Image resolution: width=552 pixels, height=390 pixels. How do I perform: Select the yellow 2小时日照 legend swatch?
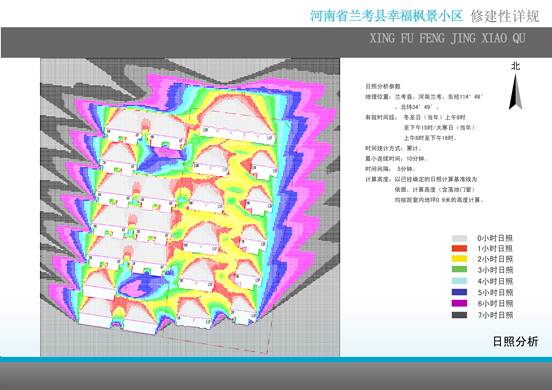pos(459,259)
